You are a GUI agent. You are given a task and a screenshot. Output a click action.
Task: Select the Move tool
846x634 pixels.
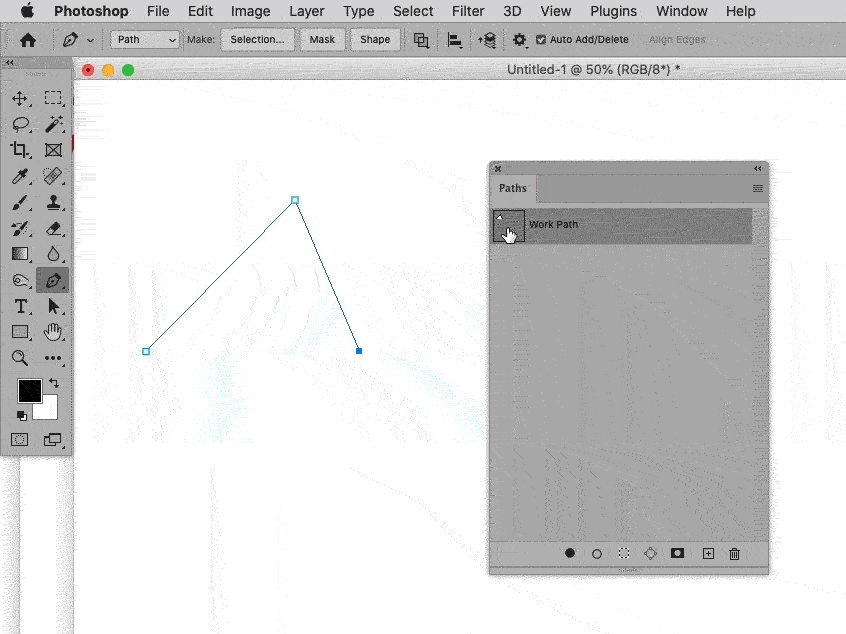point(20,98)
